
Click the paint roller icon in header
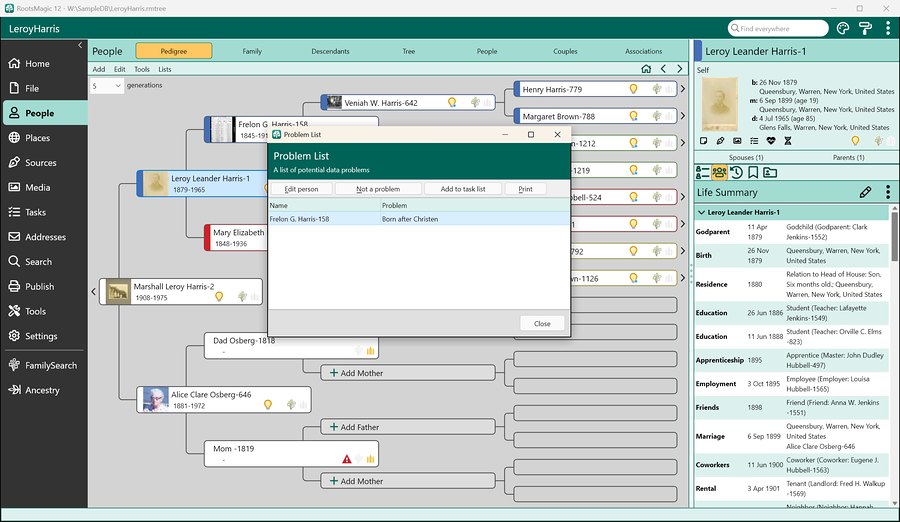tap(865, 28)
